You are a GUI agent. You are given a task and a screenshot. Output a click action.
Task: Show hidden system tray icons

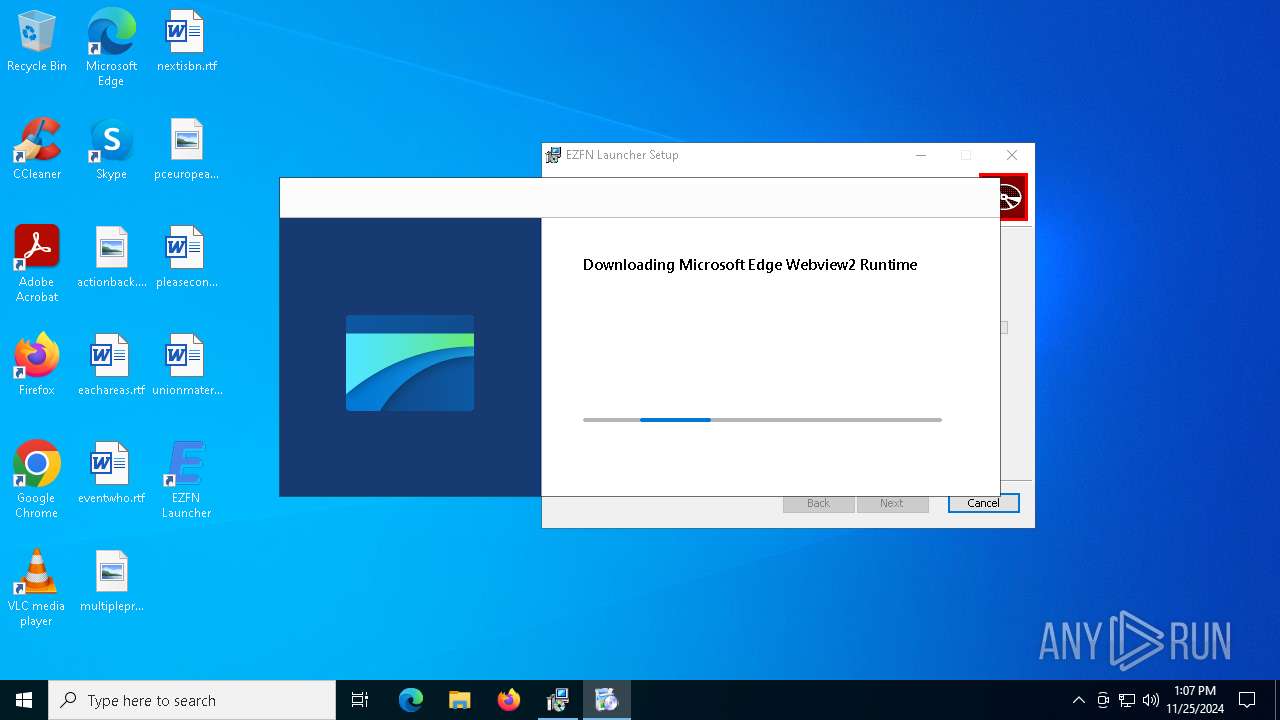pyautogui.click(x=1078, y=700)
